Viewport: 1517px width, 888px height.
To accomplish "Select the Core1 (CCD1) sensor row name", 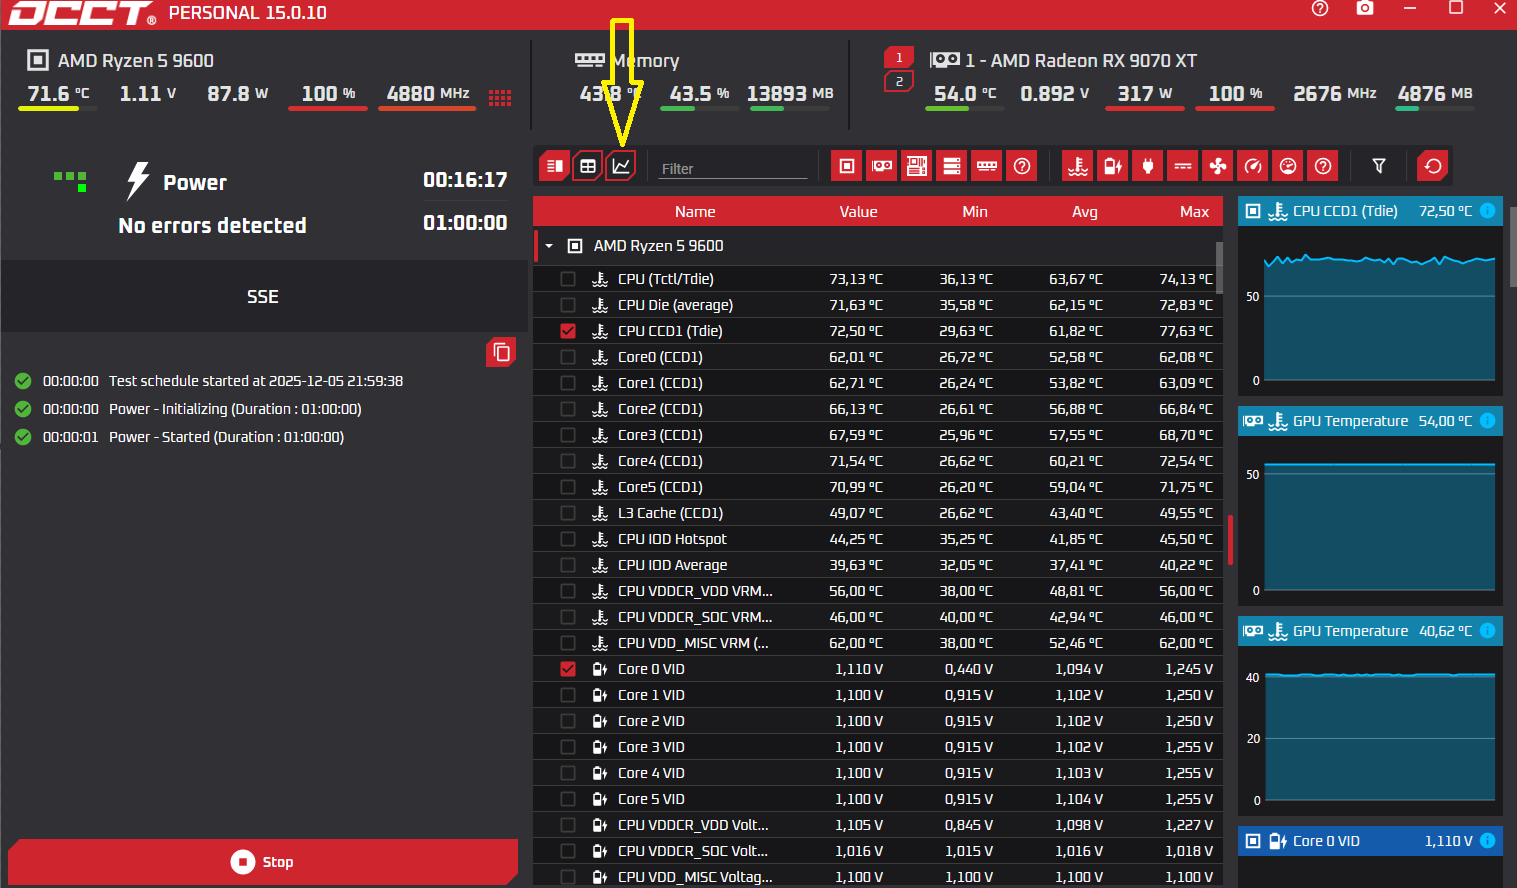I will coord(660,383).
